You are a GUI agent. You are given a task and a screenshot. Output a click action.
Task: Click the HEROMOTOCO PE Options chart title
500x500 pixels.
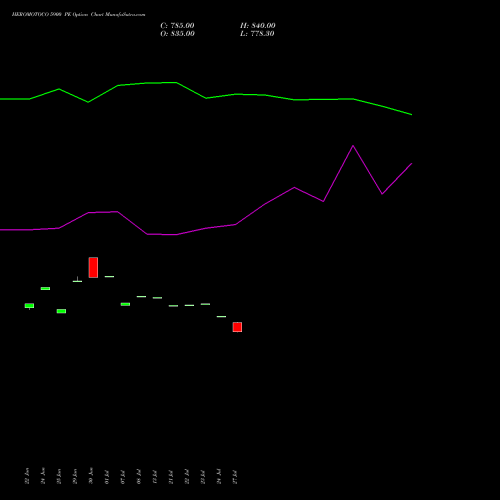click(x=78, y=15)
